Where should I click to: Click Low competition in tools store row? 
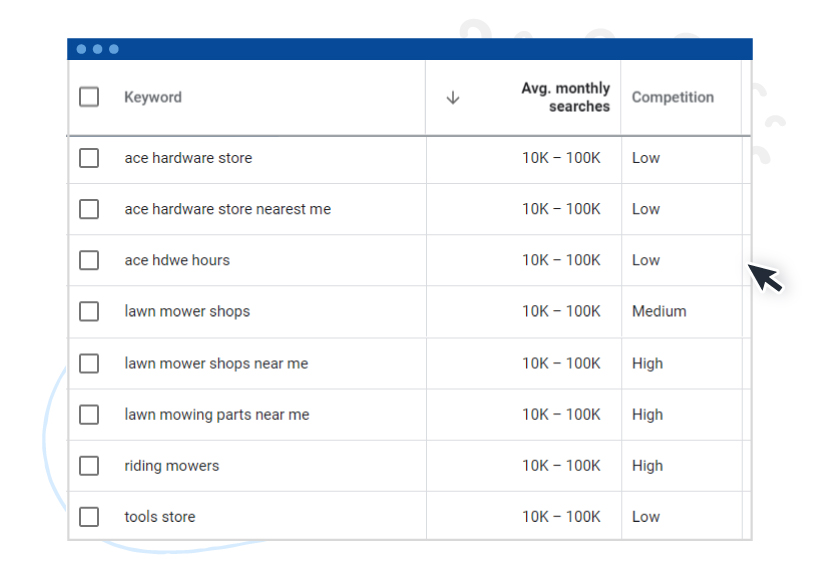tap(646, 517)
